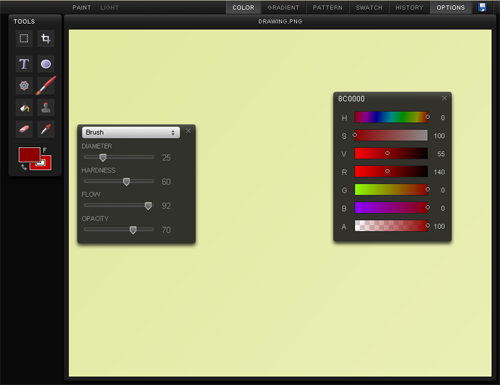
Task: Click the Save floppy disk icon
Action: [x=482, y=7]
